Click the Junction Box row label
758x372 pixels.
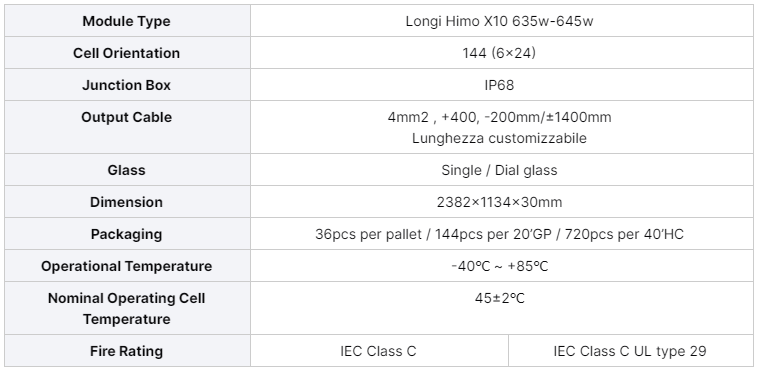pos(126,85)
